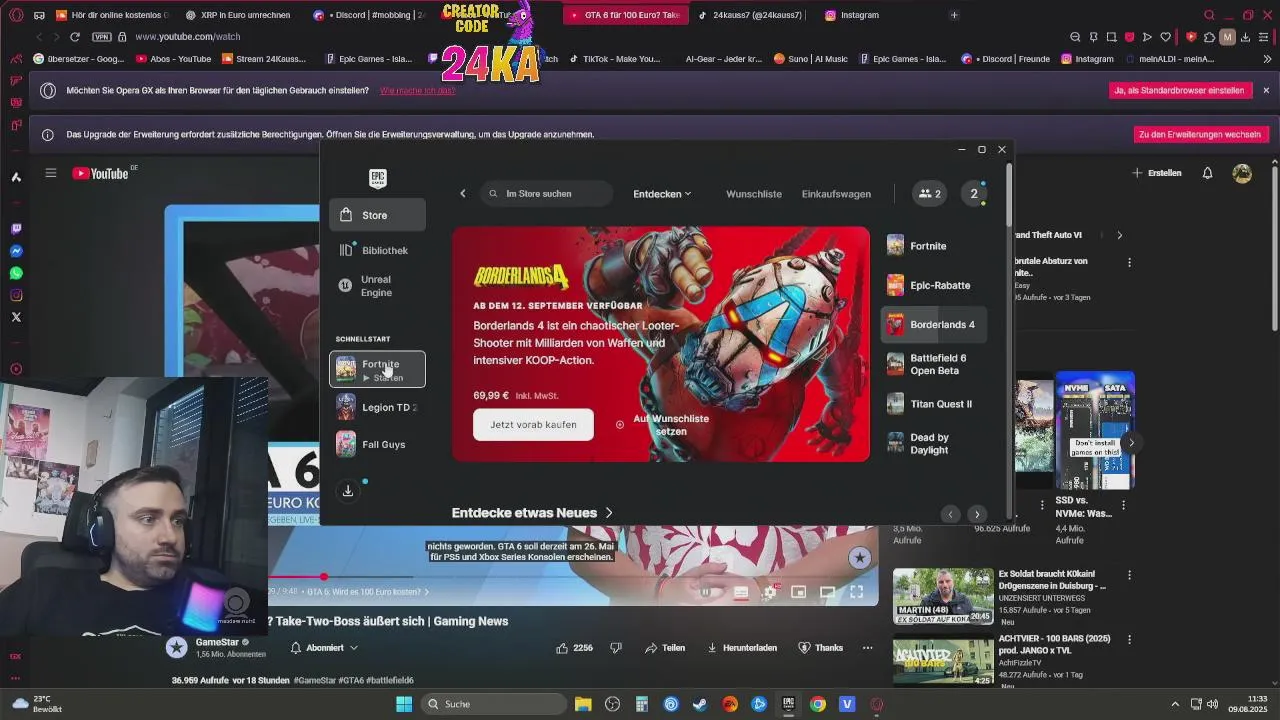The image size is (1280, 720).
Task: Open the Bibliothek section in Epic launcher
Action: [x=377, y=250]
